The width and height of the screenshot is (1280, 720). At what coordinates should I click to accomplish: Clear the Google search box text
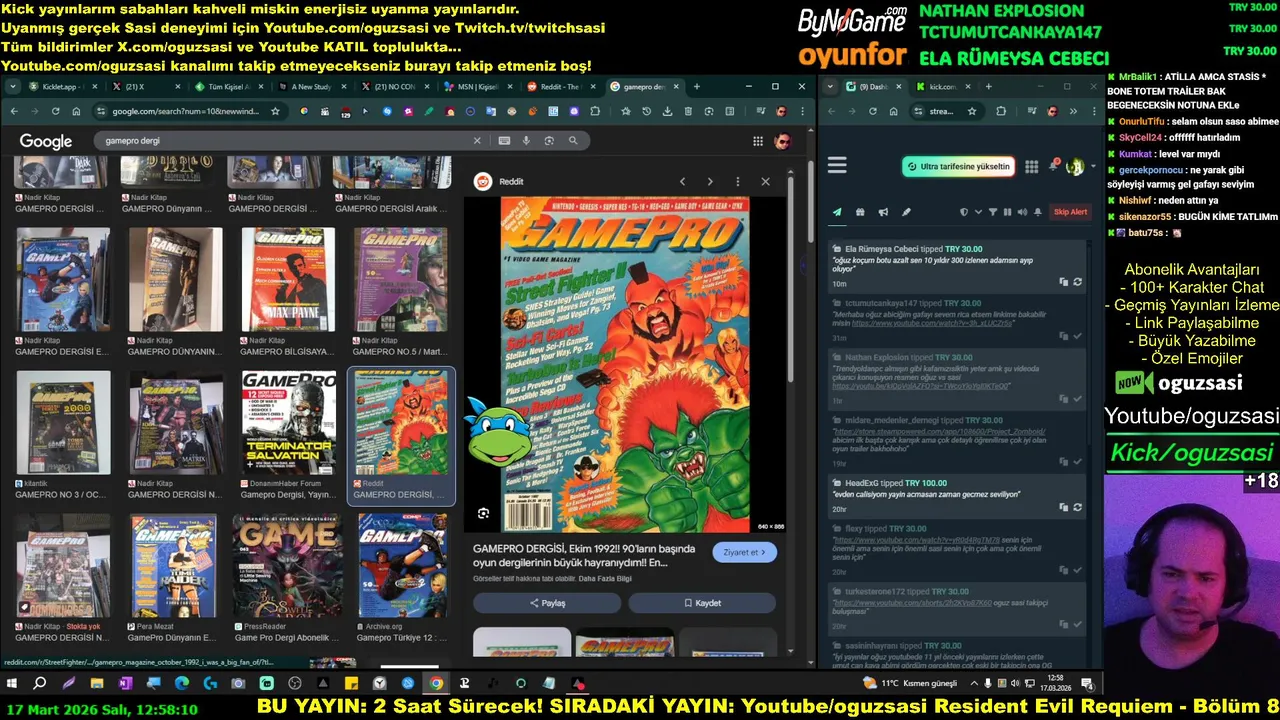tap(477, 141)
